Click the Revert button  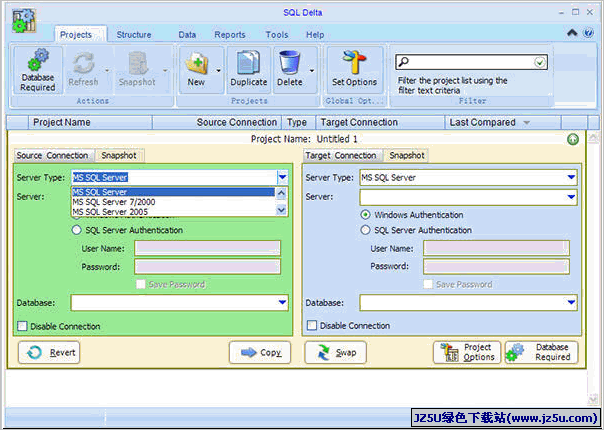click(49, 352)
